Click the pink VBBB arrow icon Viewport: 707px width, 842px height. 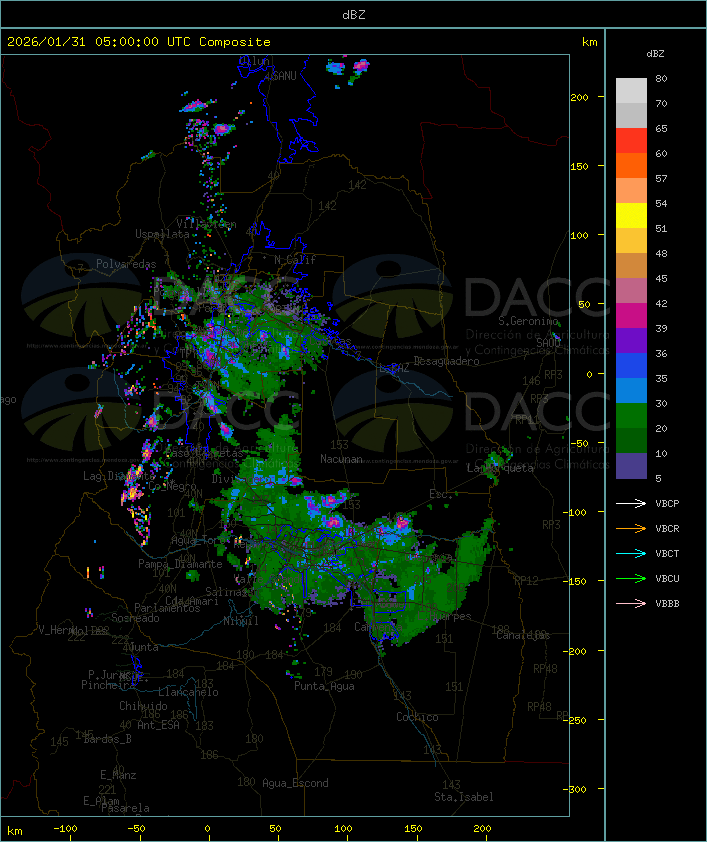click(x=631, y=603)
